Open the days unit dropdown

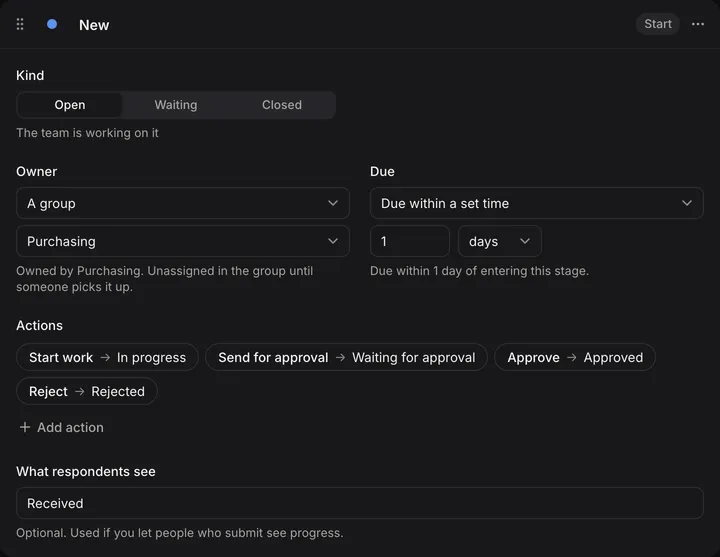[500, 241]
